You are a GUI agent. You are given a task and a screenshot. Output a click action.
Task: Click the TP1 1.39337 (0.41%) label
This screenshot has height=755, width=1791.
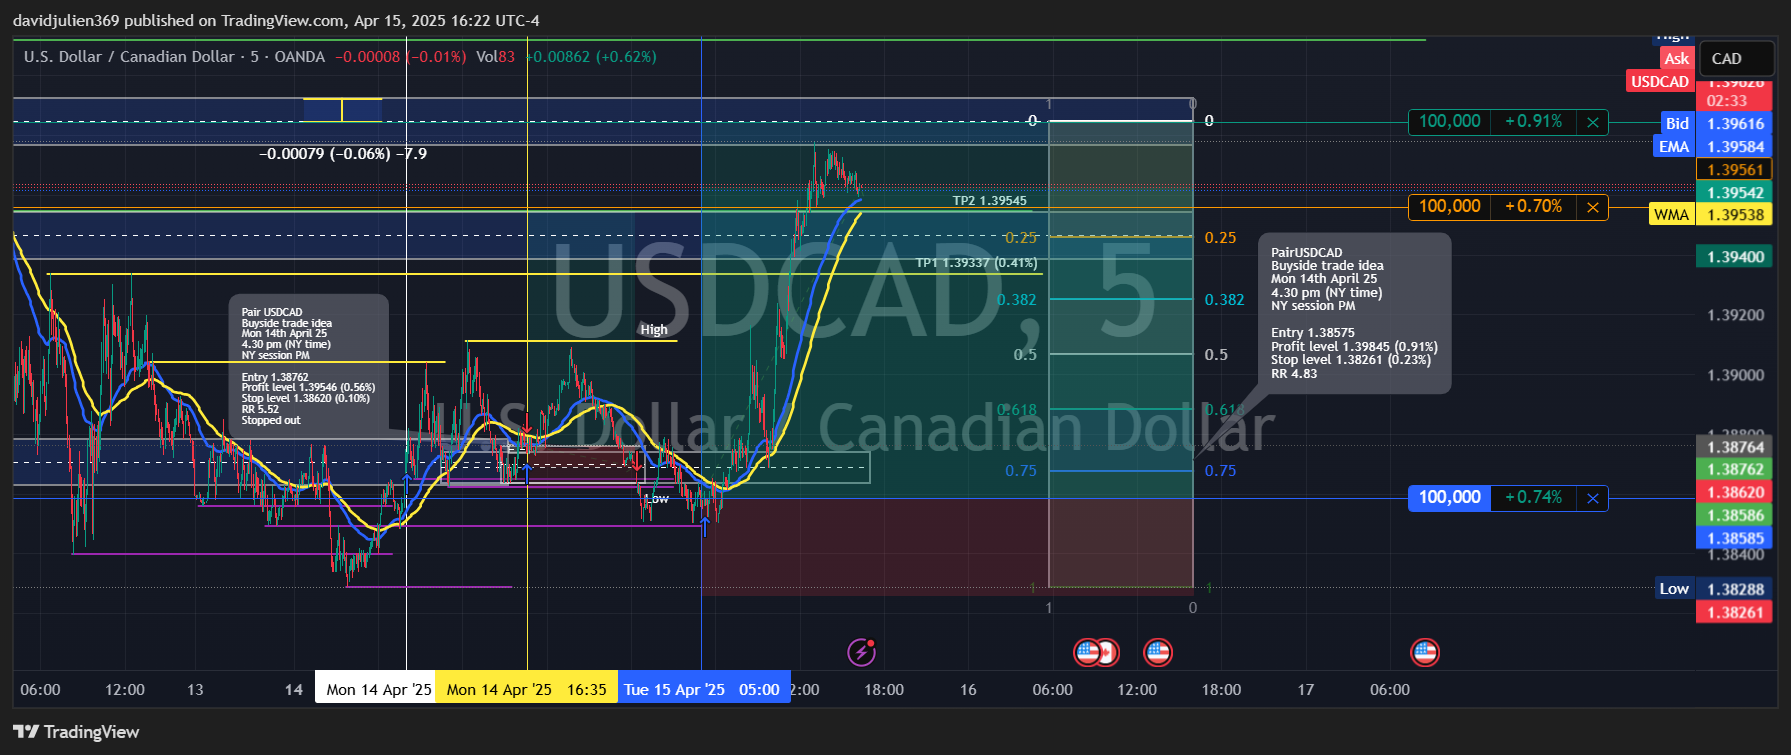pos(976,263)
